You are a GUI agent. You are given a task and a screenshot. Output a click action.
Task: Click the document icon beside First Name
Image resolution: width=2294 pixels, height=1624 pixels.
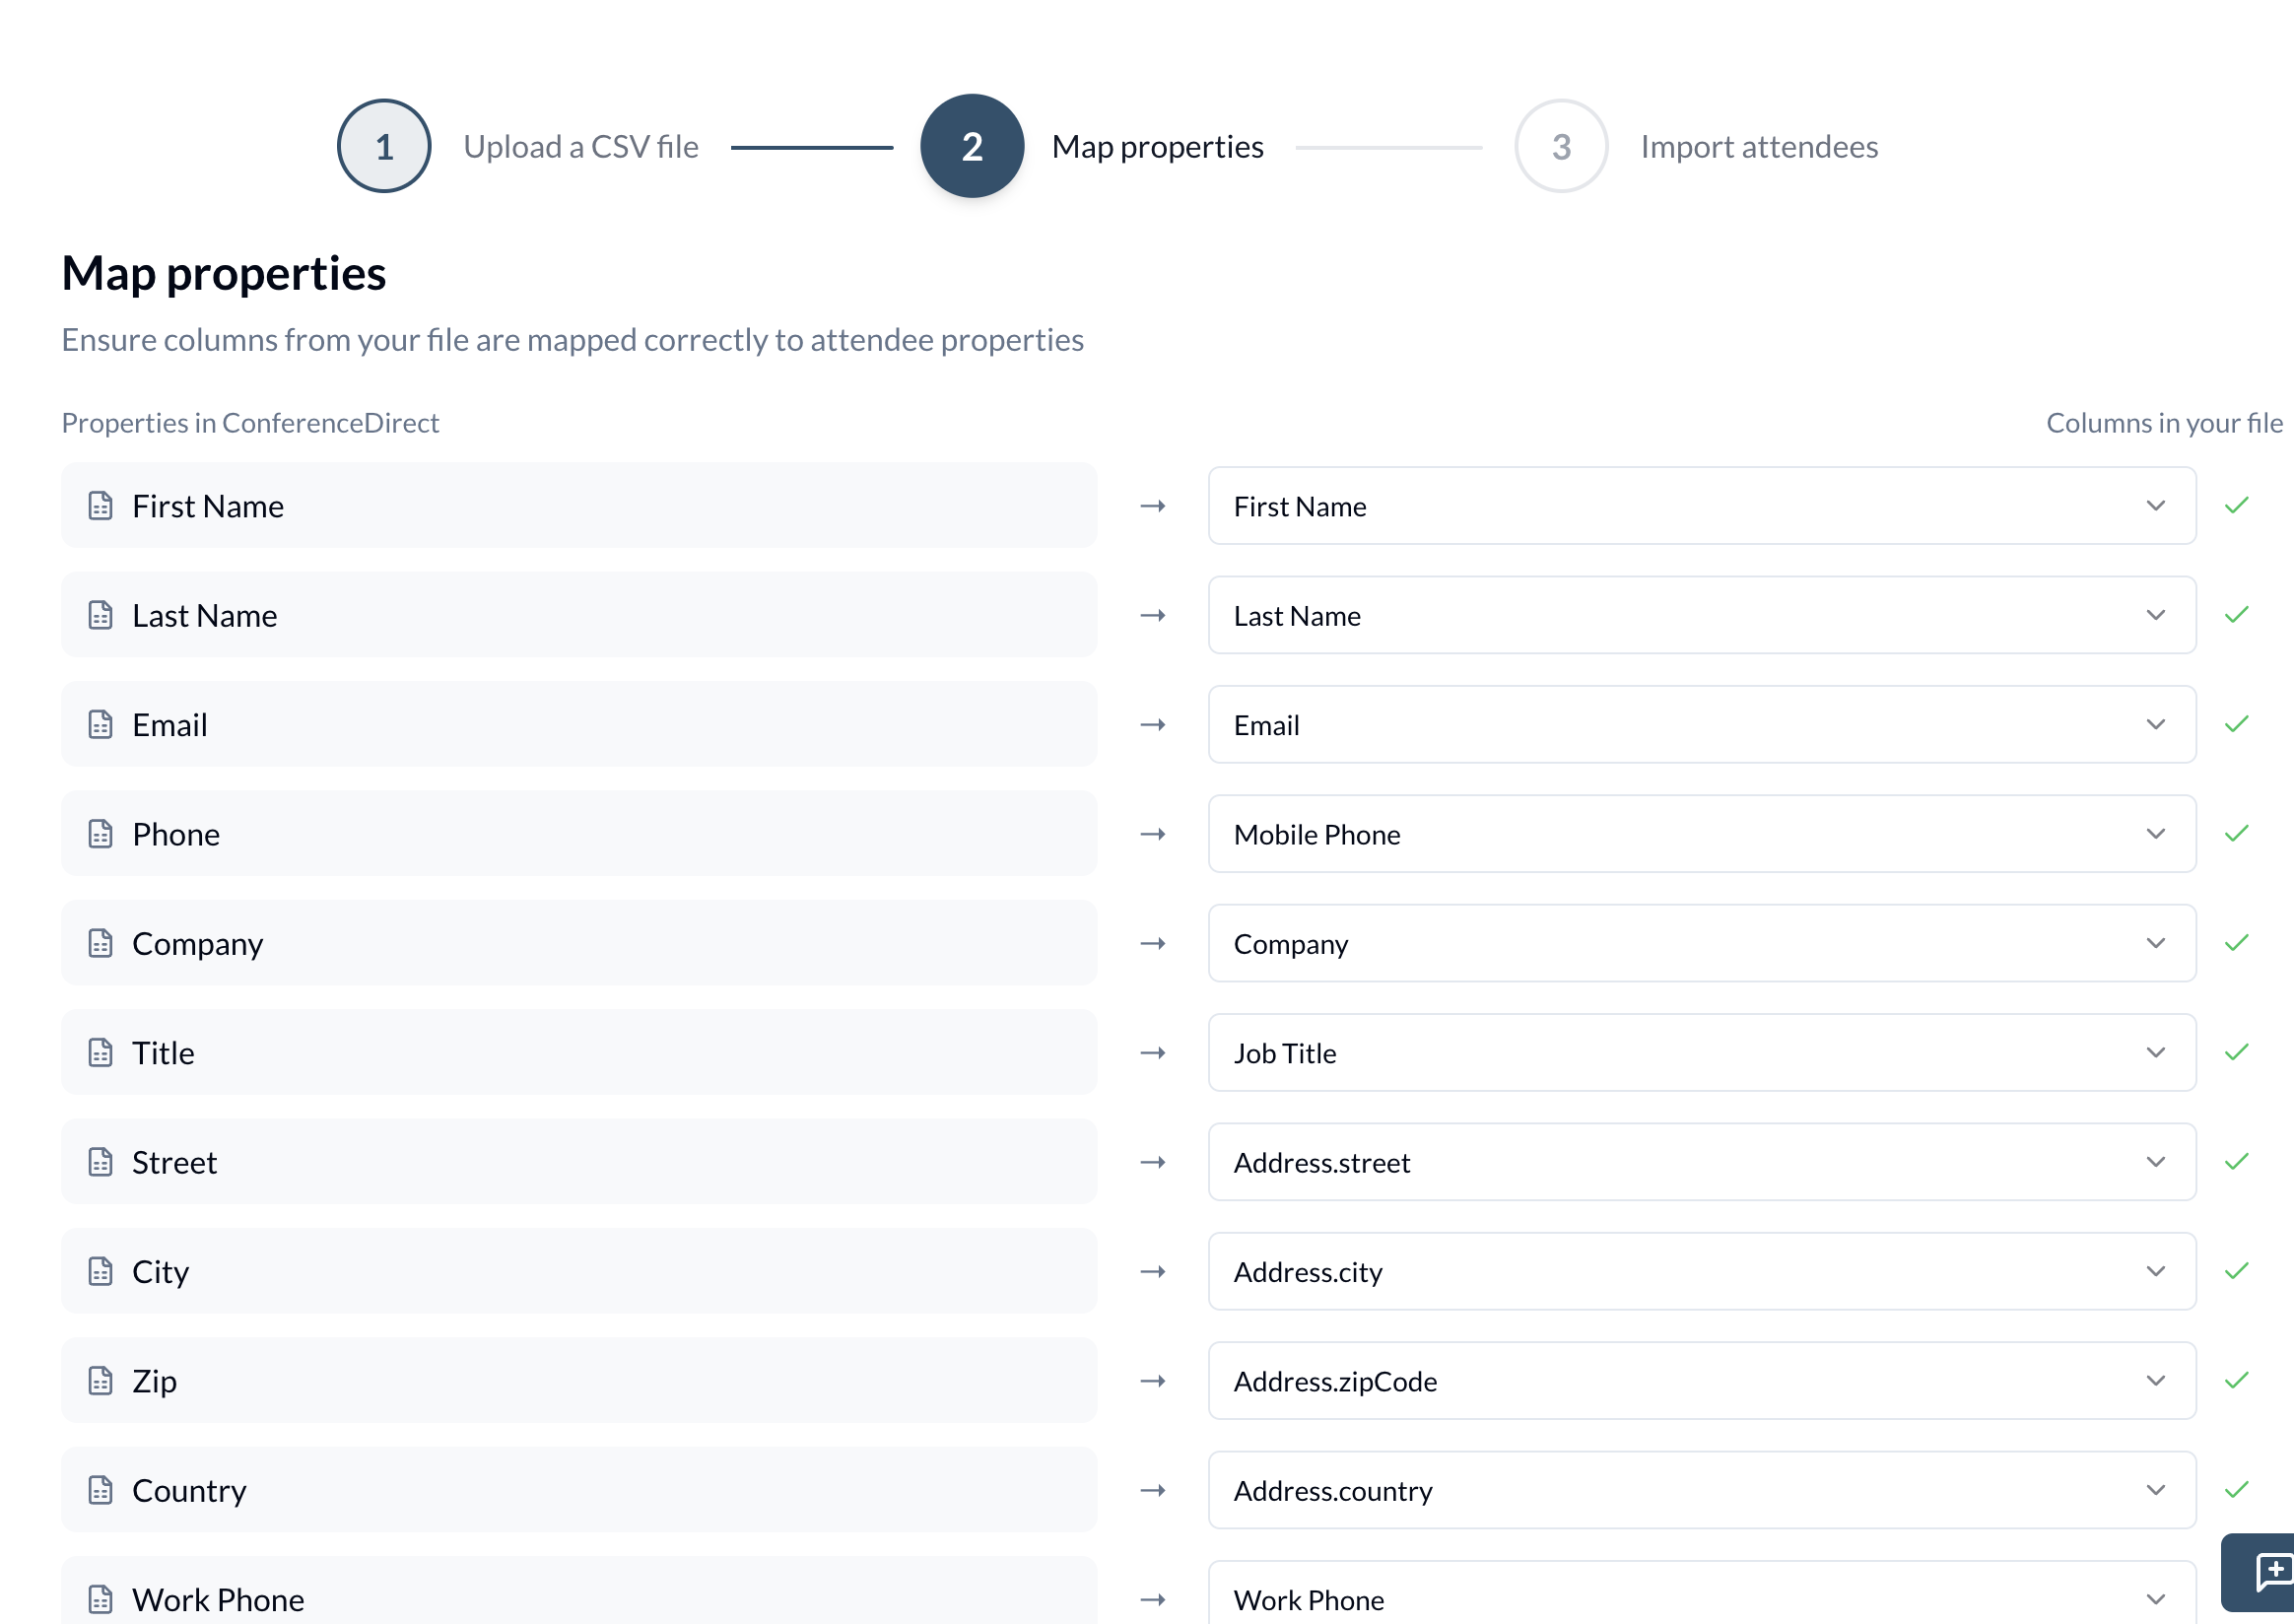100,506
